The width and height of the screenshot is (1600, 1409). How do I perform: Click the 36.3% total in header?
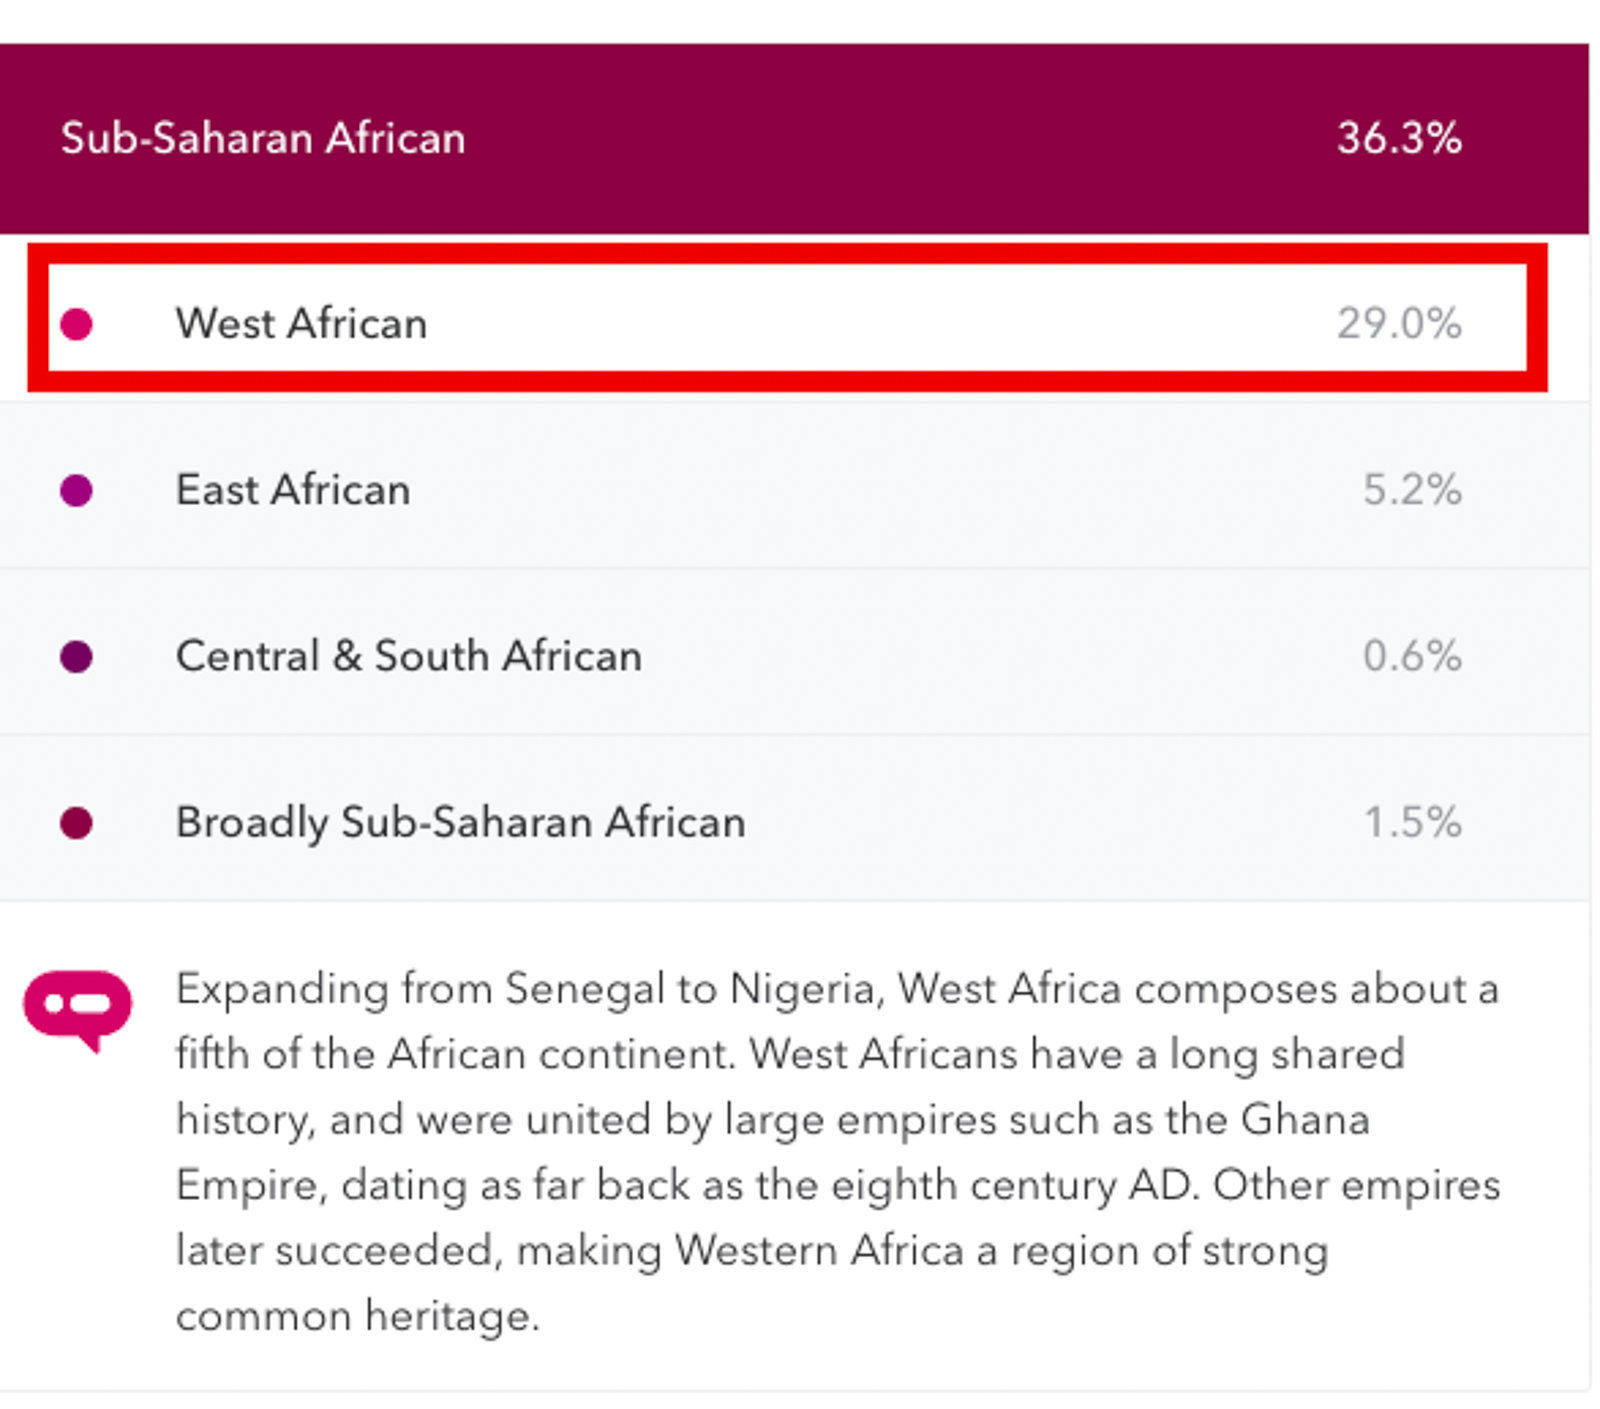click(1399, 138)
